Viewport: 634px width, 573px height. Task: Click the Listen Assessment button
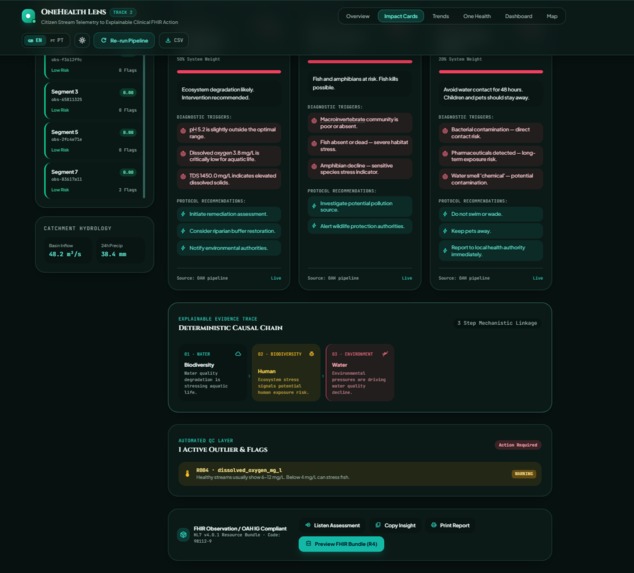pyautogui.click(x=332, y=525)
